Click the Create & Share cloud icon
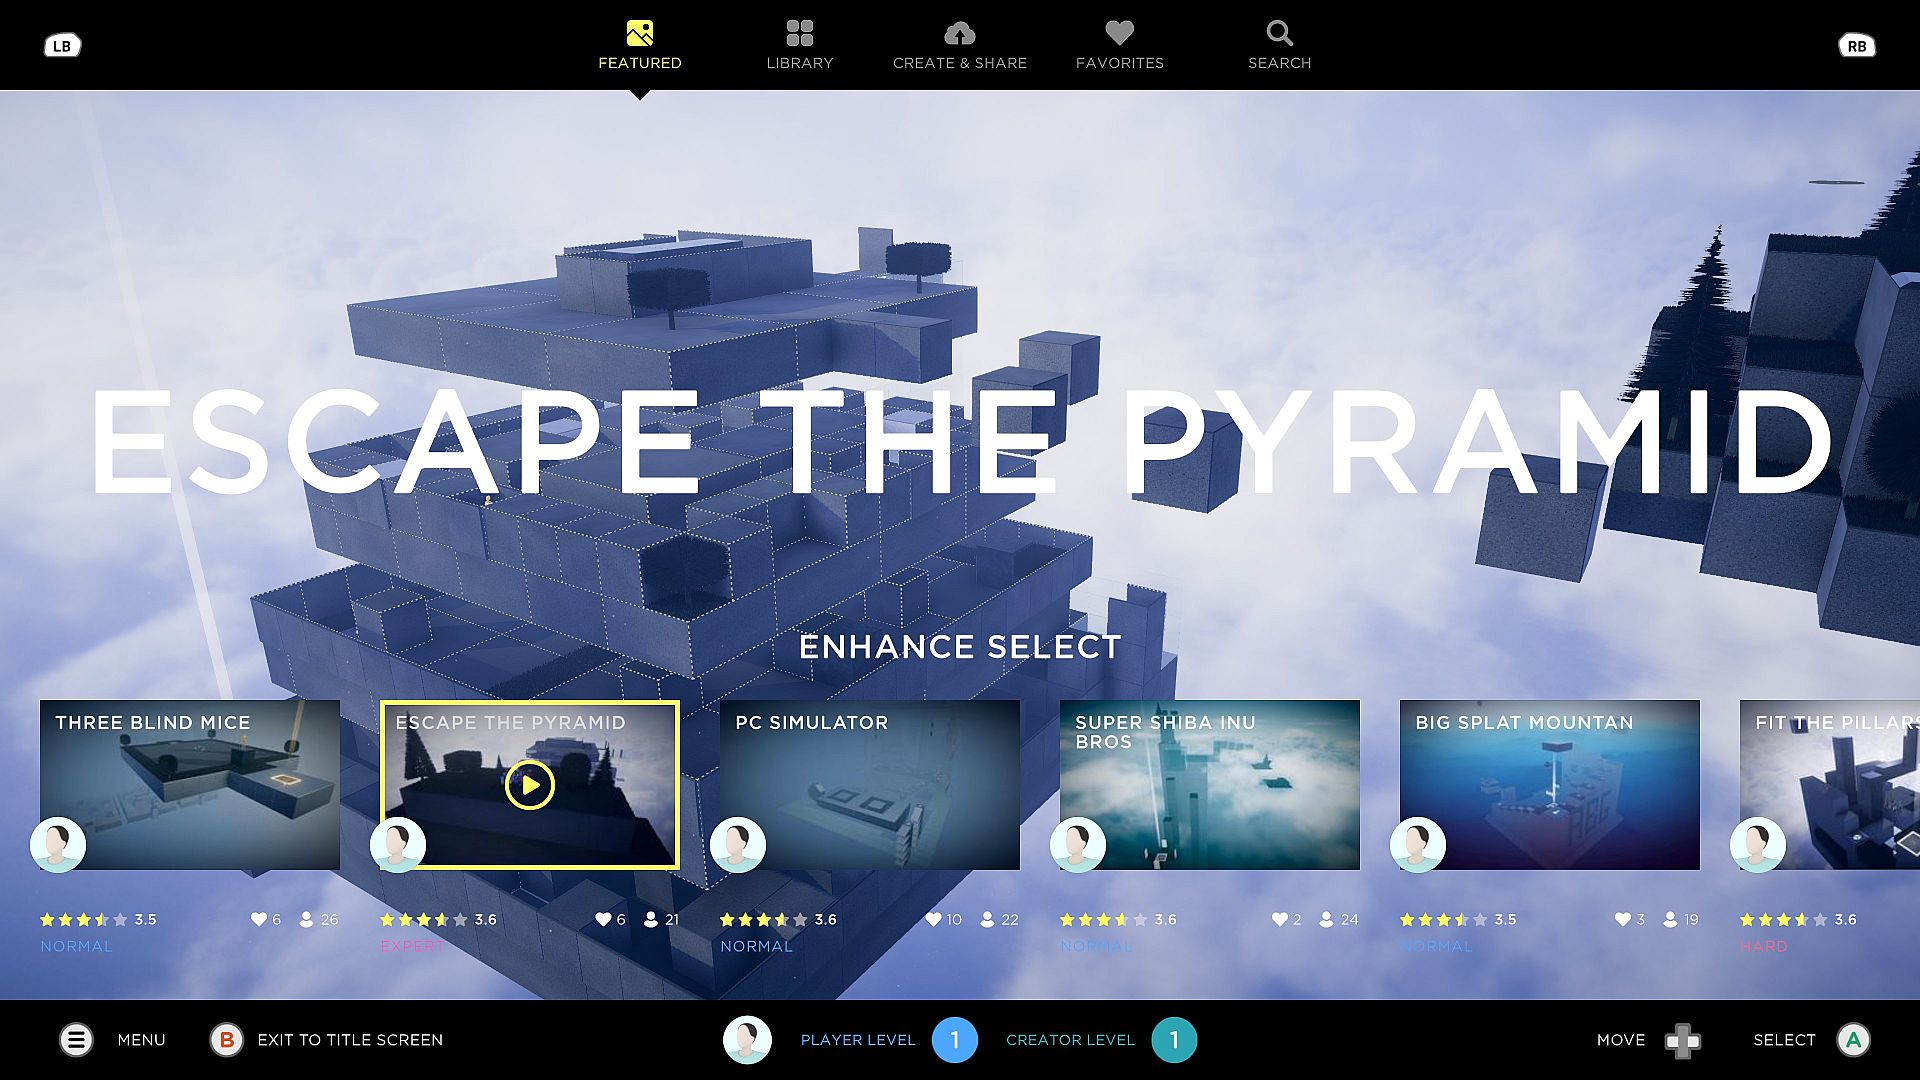The width and height of the screenshot is (1920, 1080). click(959, 34)
